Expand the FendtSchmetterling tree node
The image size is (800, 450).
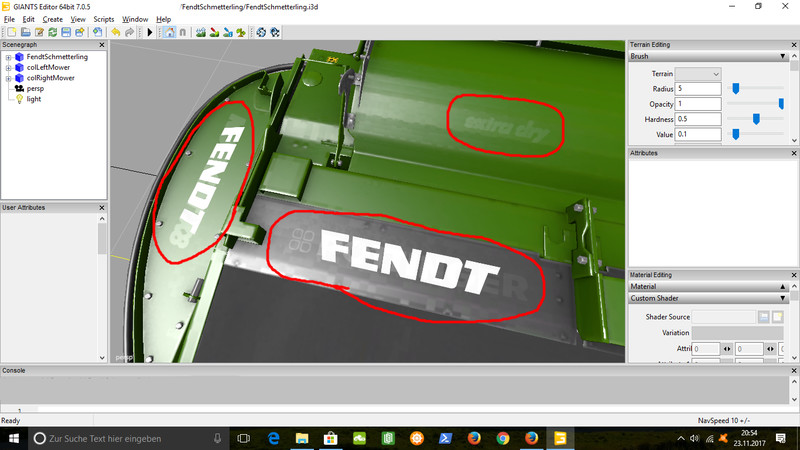tap(8, 57)
